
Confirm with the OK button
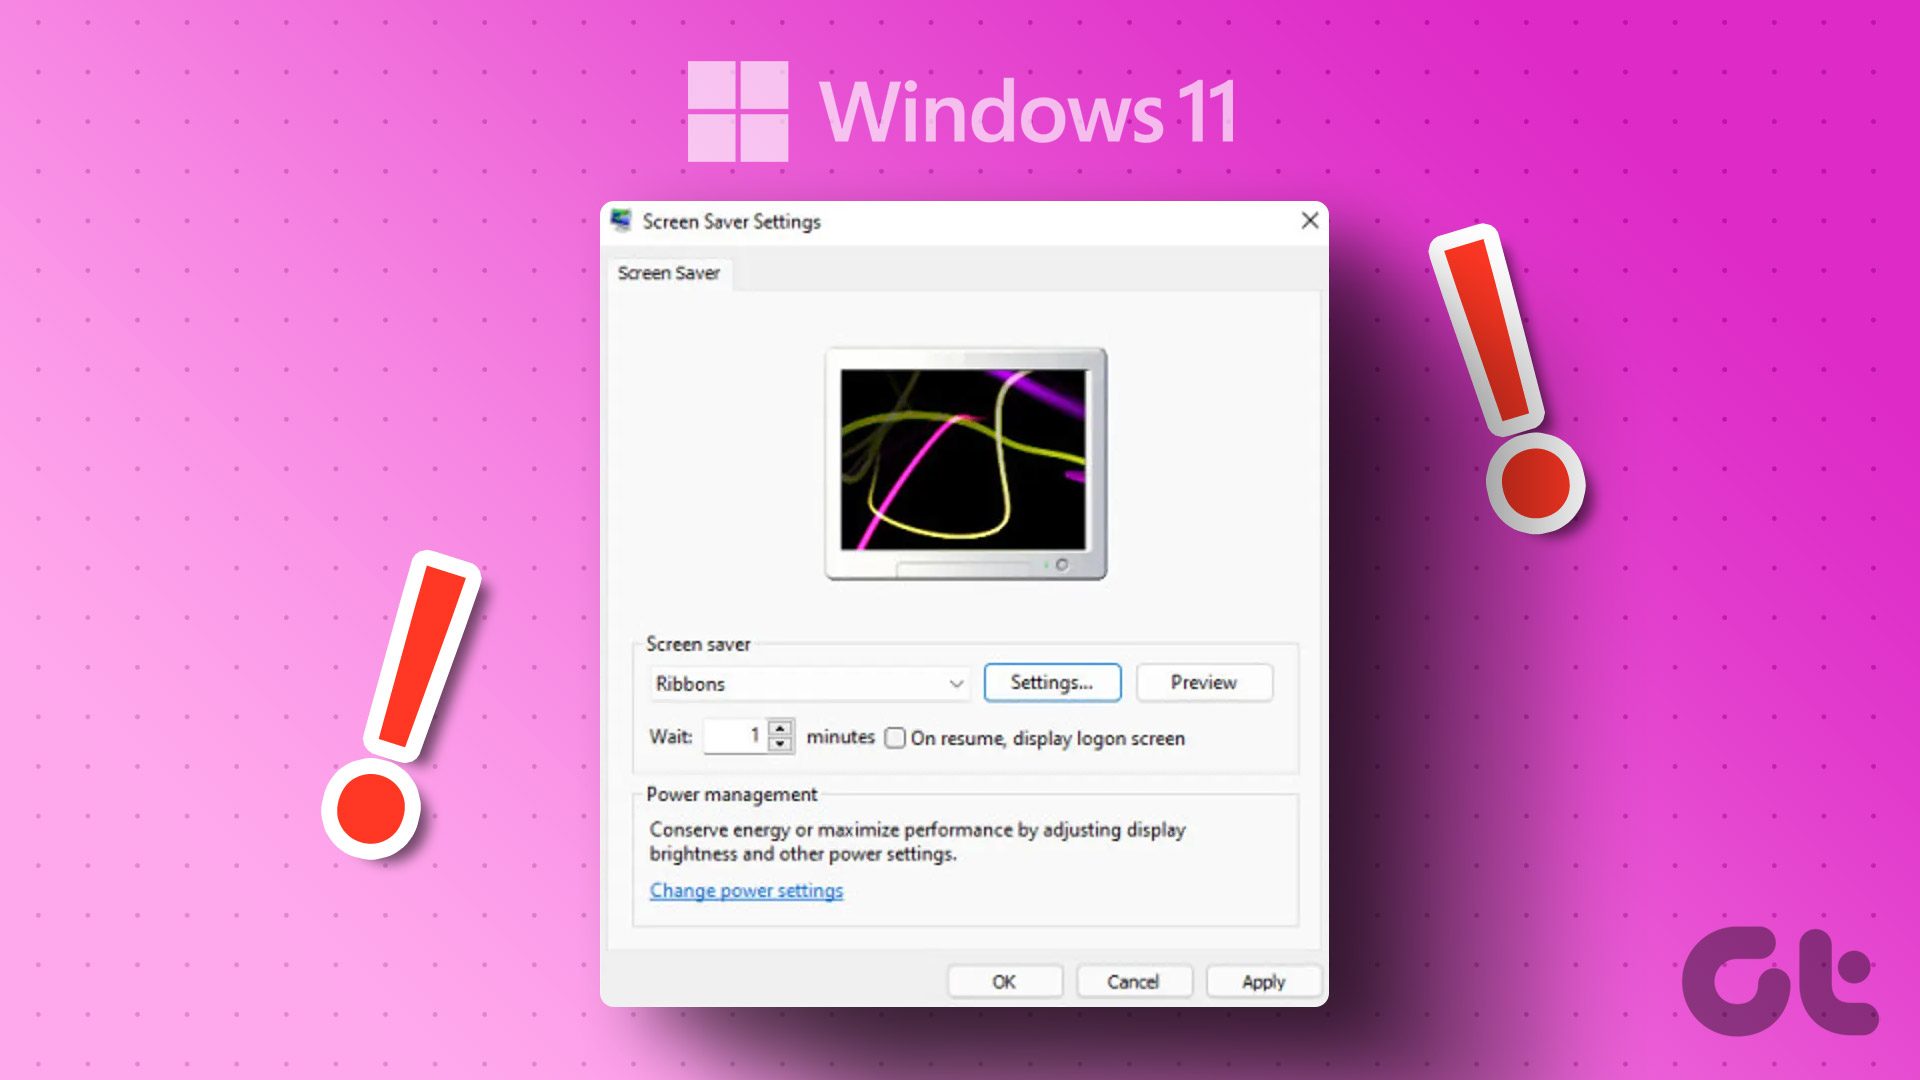(x=1004, y=982)
